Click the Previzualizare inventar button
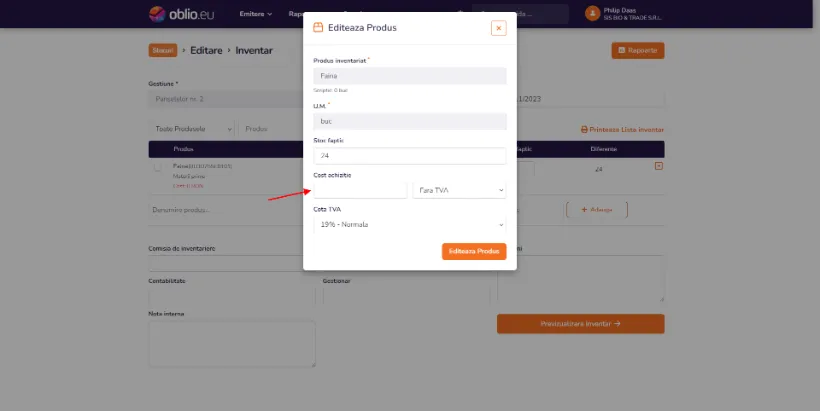The height and width of the screenshot is (411, 820). (580, 324)
